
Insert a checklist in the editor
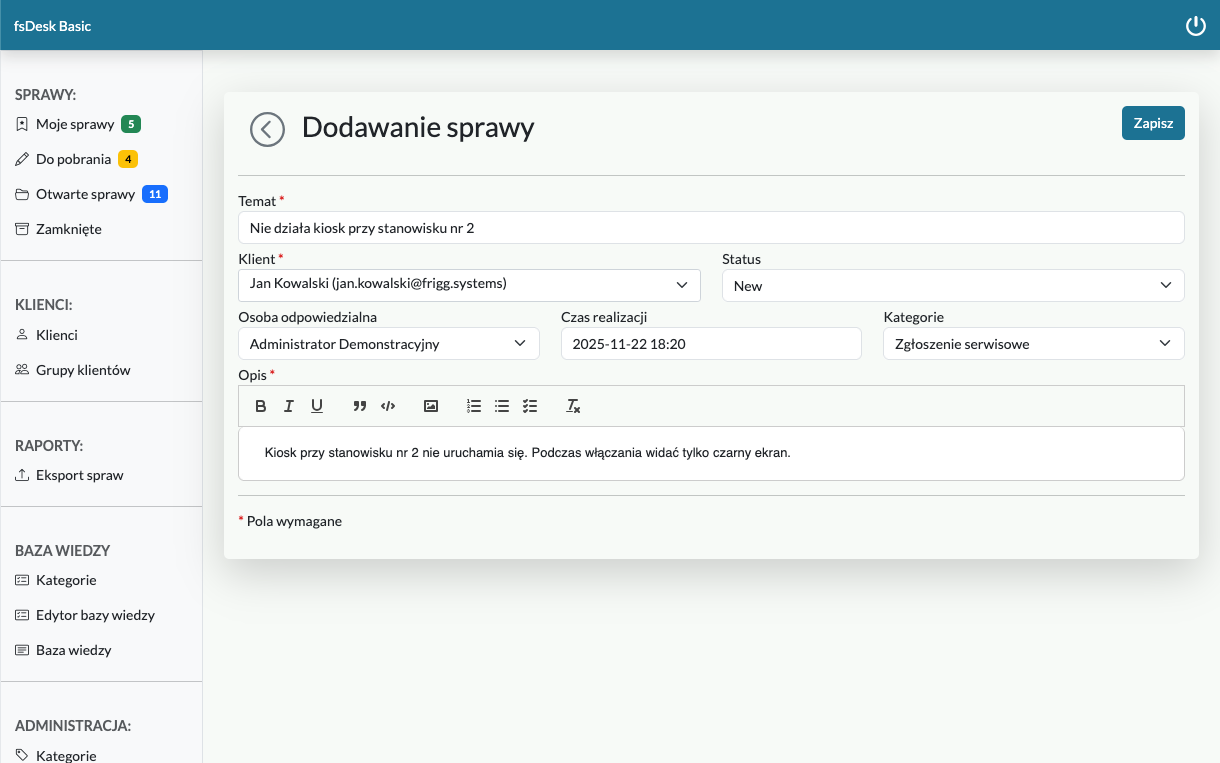tap(530, 406)
